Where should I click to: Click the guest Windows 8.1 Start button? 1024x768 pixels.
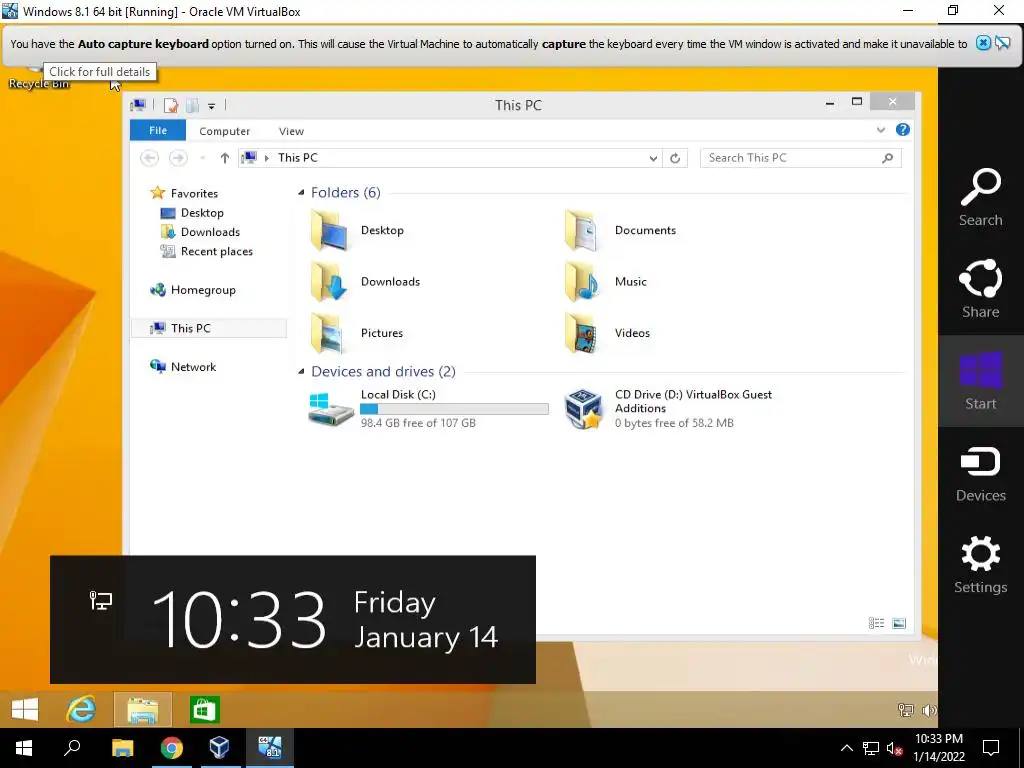coord(25,709)
